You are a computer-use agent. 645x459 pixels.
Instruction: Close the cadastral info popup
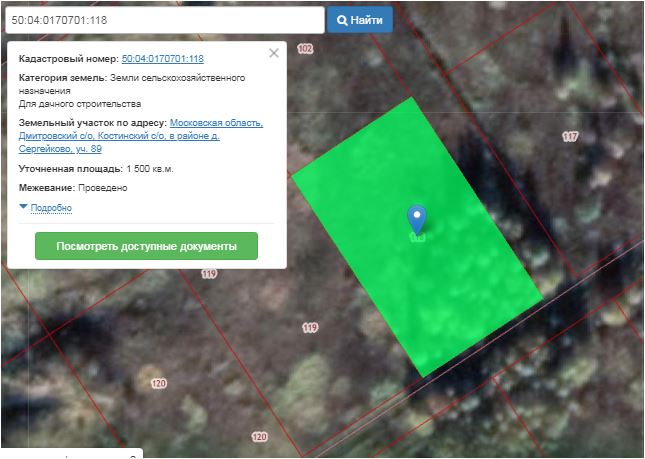coord(274,53)
